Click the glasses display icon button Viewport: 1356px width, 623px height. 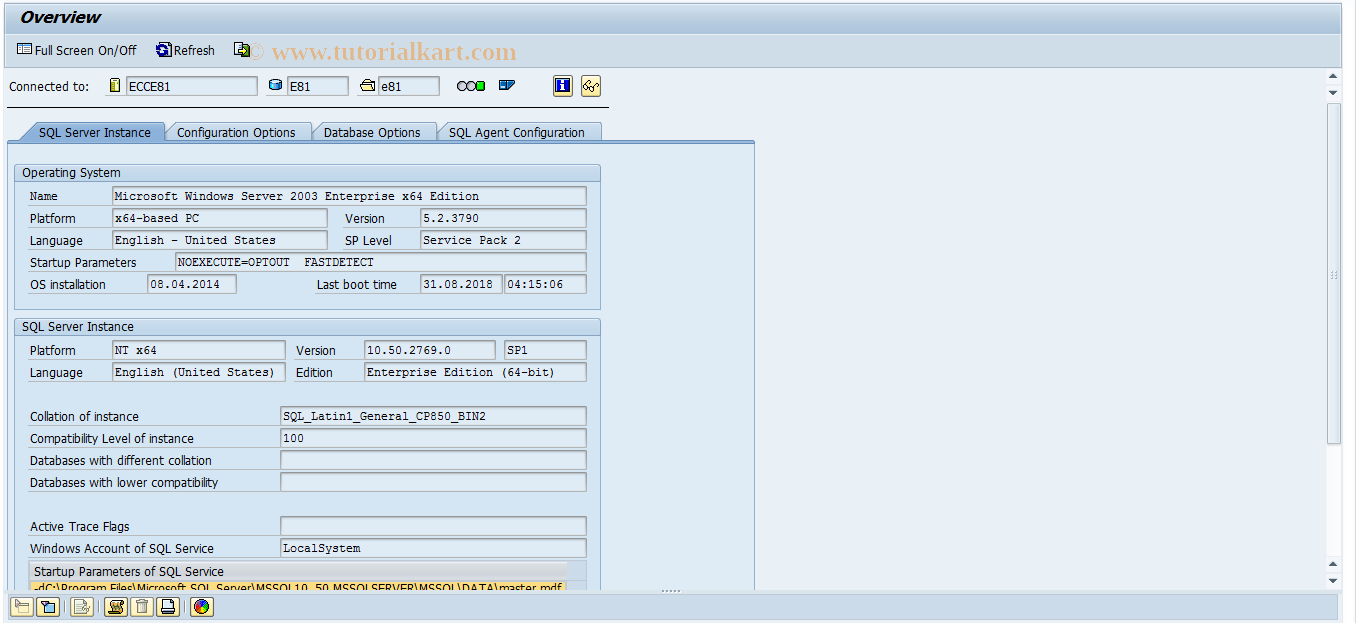coord(591,86)
